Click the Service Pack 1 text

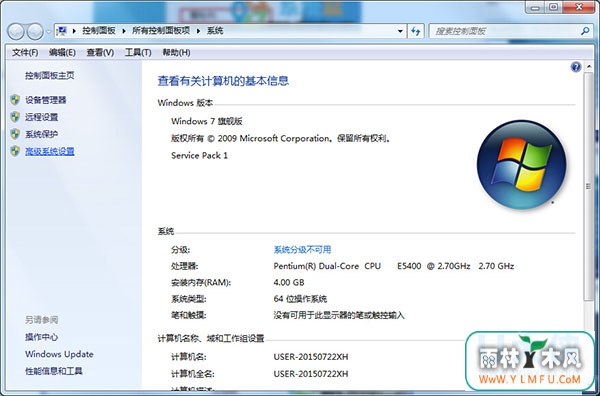point(199,155)
